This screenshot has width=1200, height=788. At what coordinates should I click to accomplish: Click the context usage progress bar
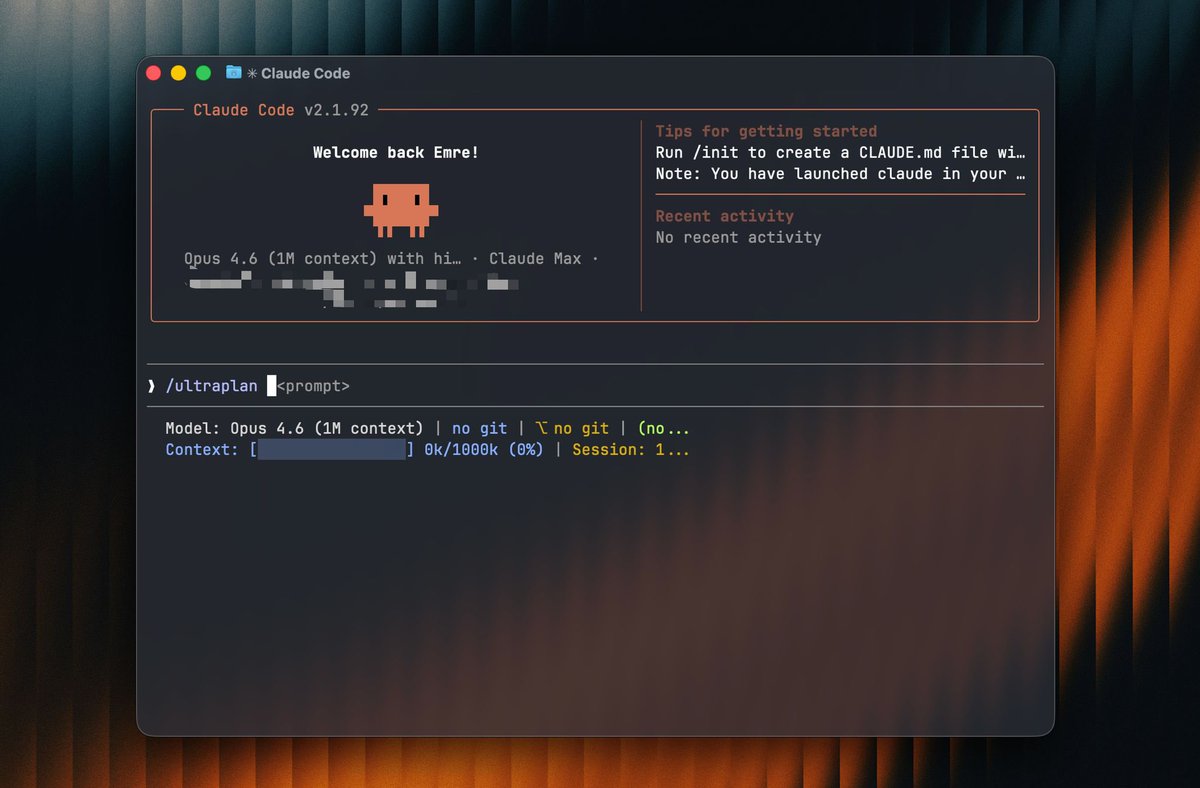(x=332, y=450)
